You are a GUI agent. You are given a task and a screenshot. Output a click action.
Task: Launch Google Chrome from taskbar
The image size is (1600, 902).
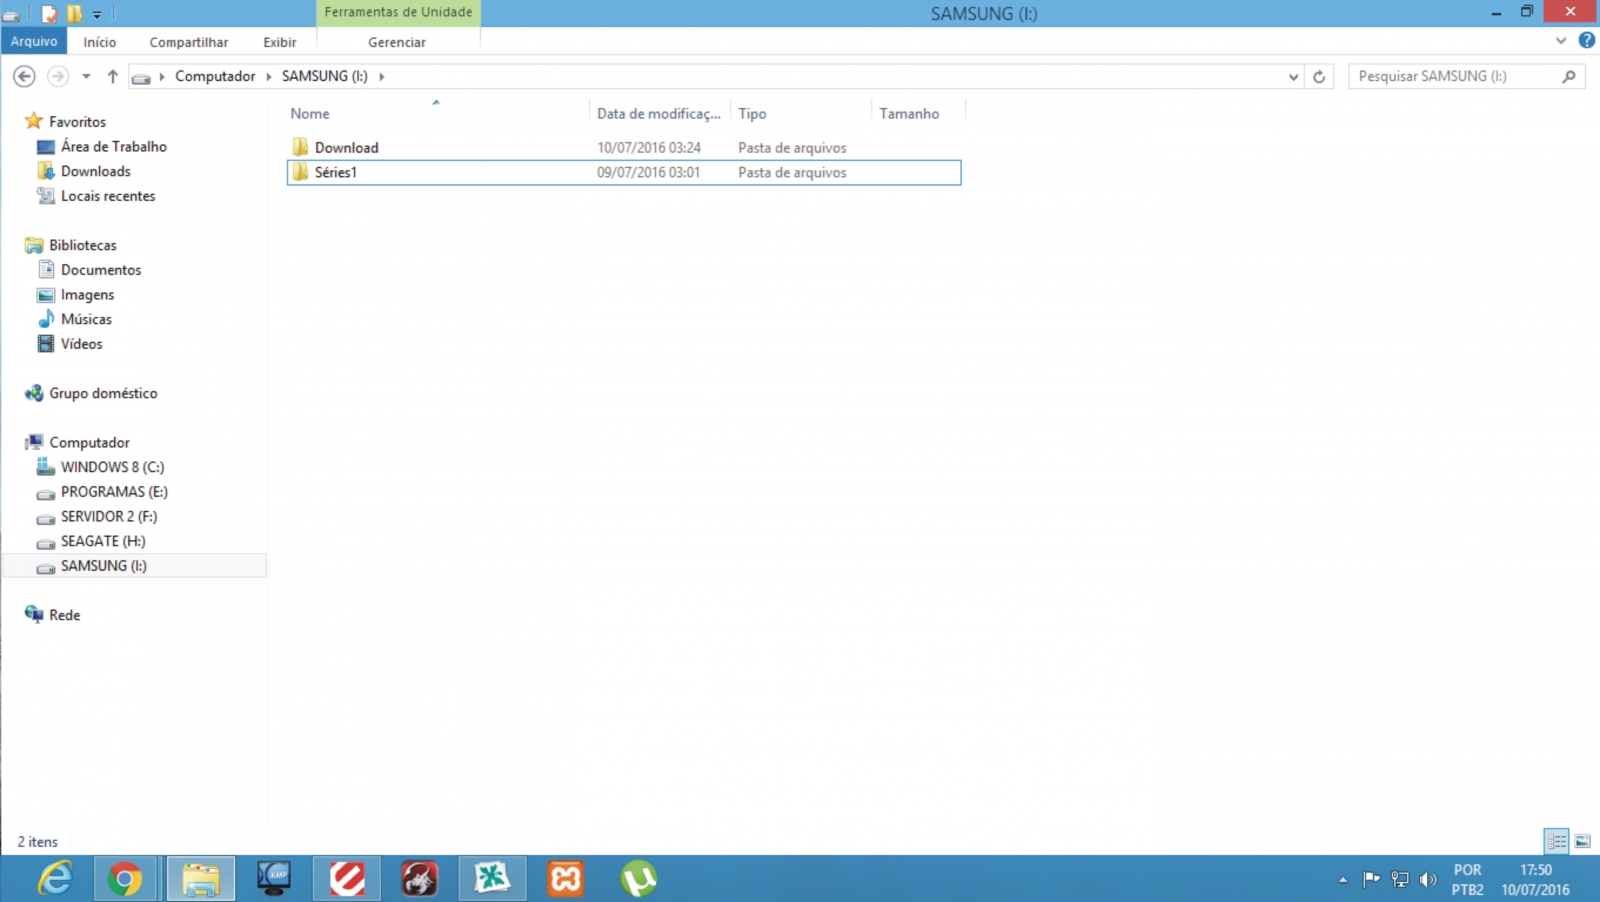click(125, 879)
